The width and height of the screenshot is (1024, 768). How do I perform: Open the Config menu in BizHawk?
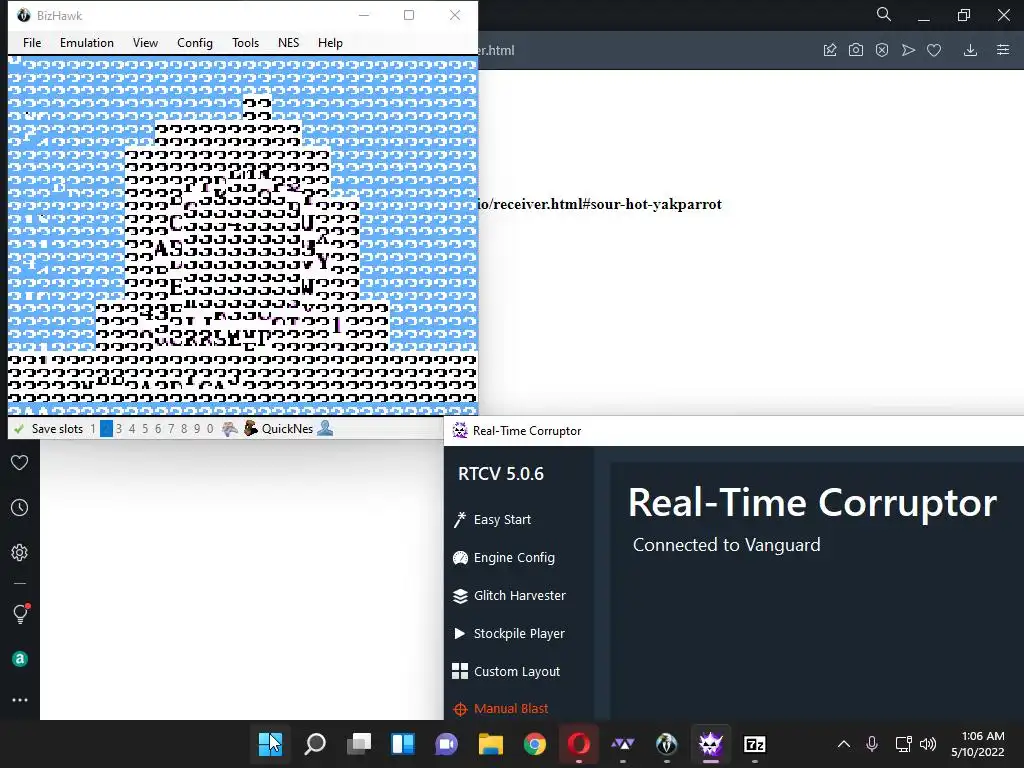pyautogui.click(x=195, y=42)
